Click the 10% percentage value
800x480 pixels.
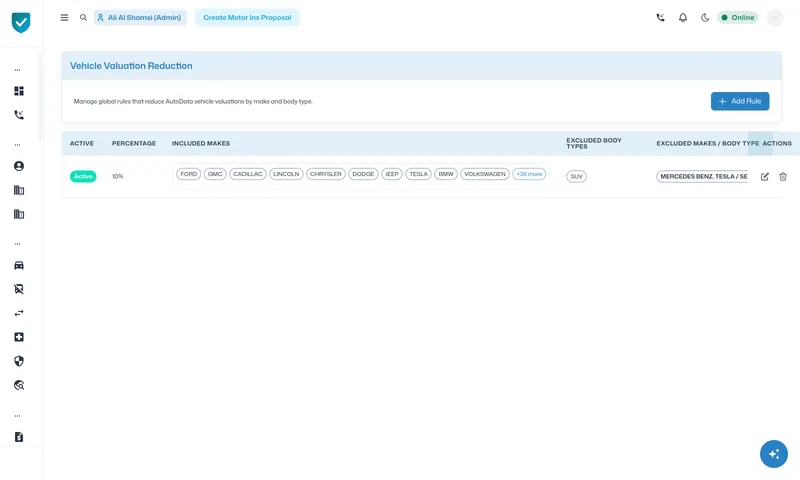[118, 176]
